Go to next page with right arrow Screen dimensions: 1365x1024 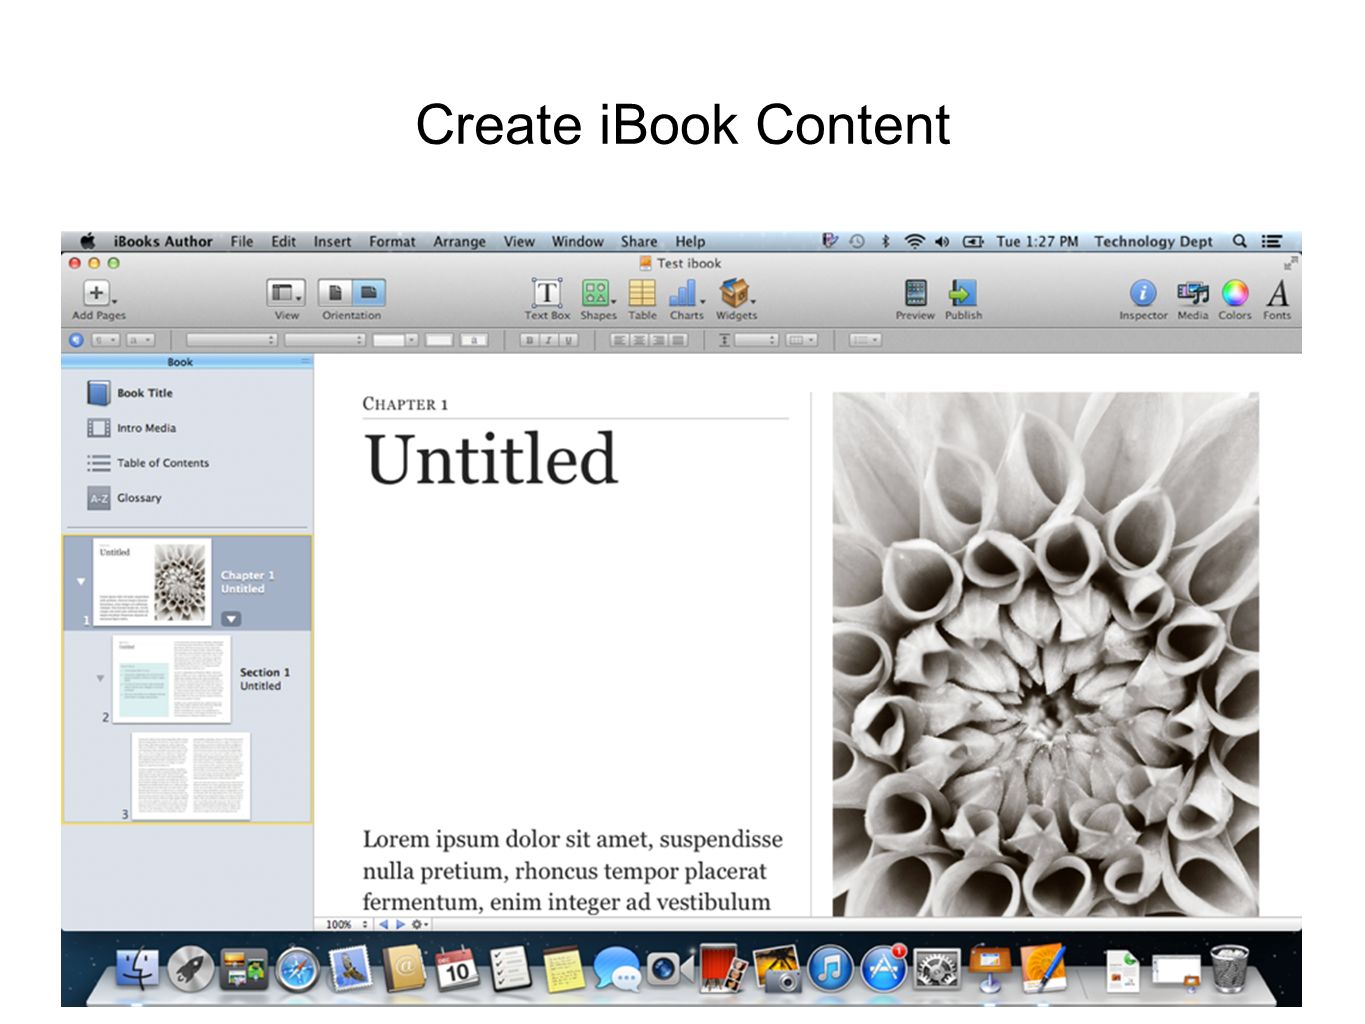(x=400, y=925)
